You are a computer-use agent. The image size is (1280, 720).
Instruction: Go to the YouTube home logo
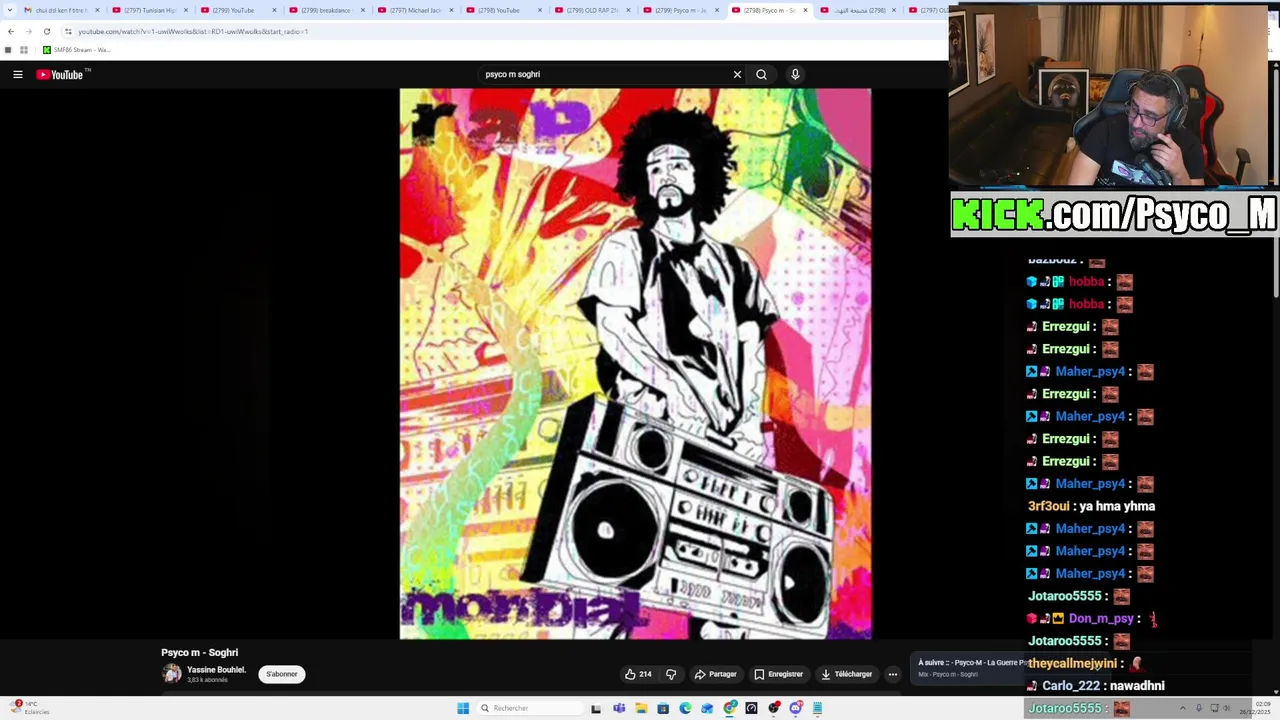point(63,74)
